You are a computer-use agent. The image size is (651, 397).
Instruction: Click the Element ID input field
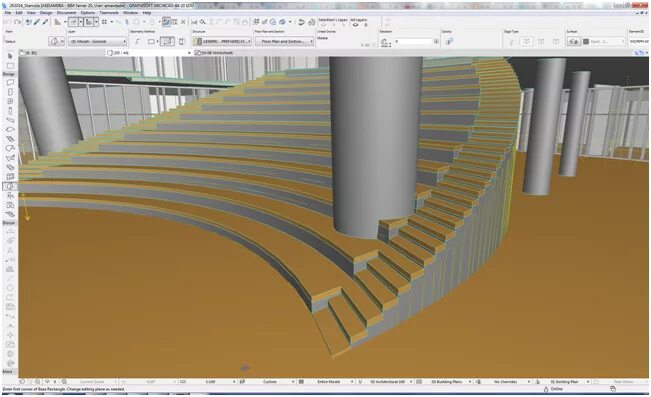pyautogui.click(x=639, y=42)
